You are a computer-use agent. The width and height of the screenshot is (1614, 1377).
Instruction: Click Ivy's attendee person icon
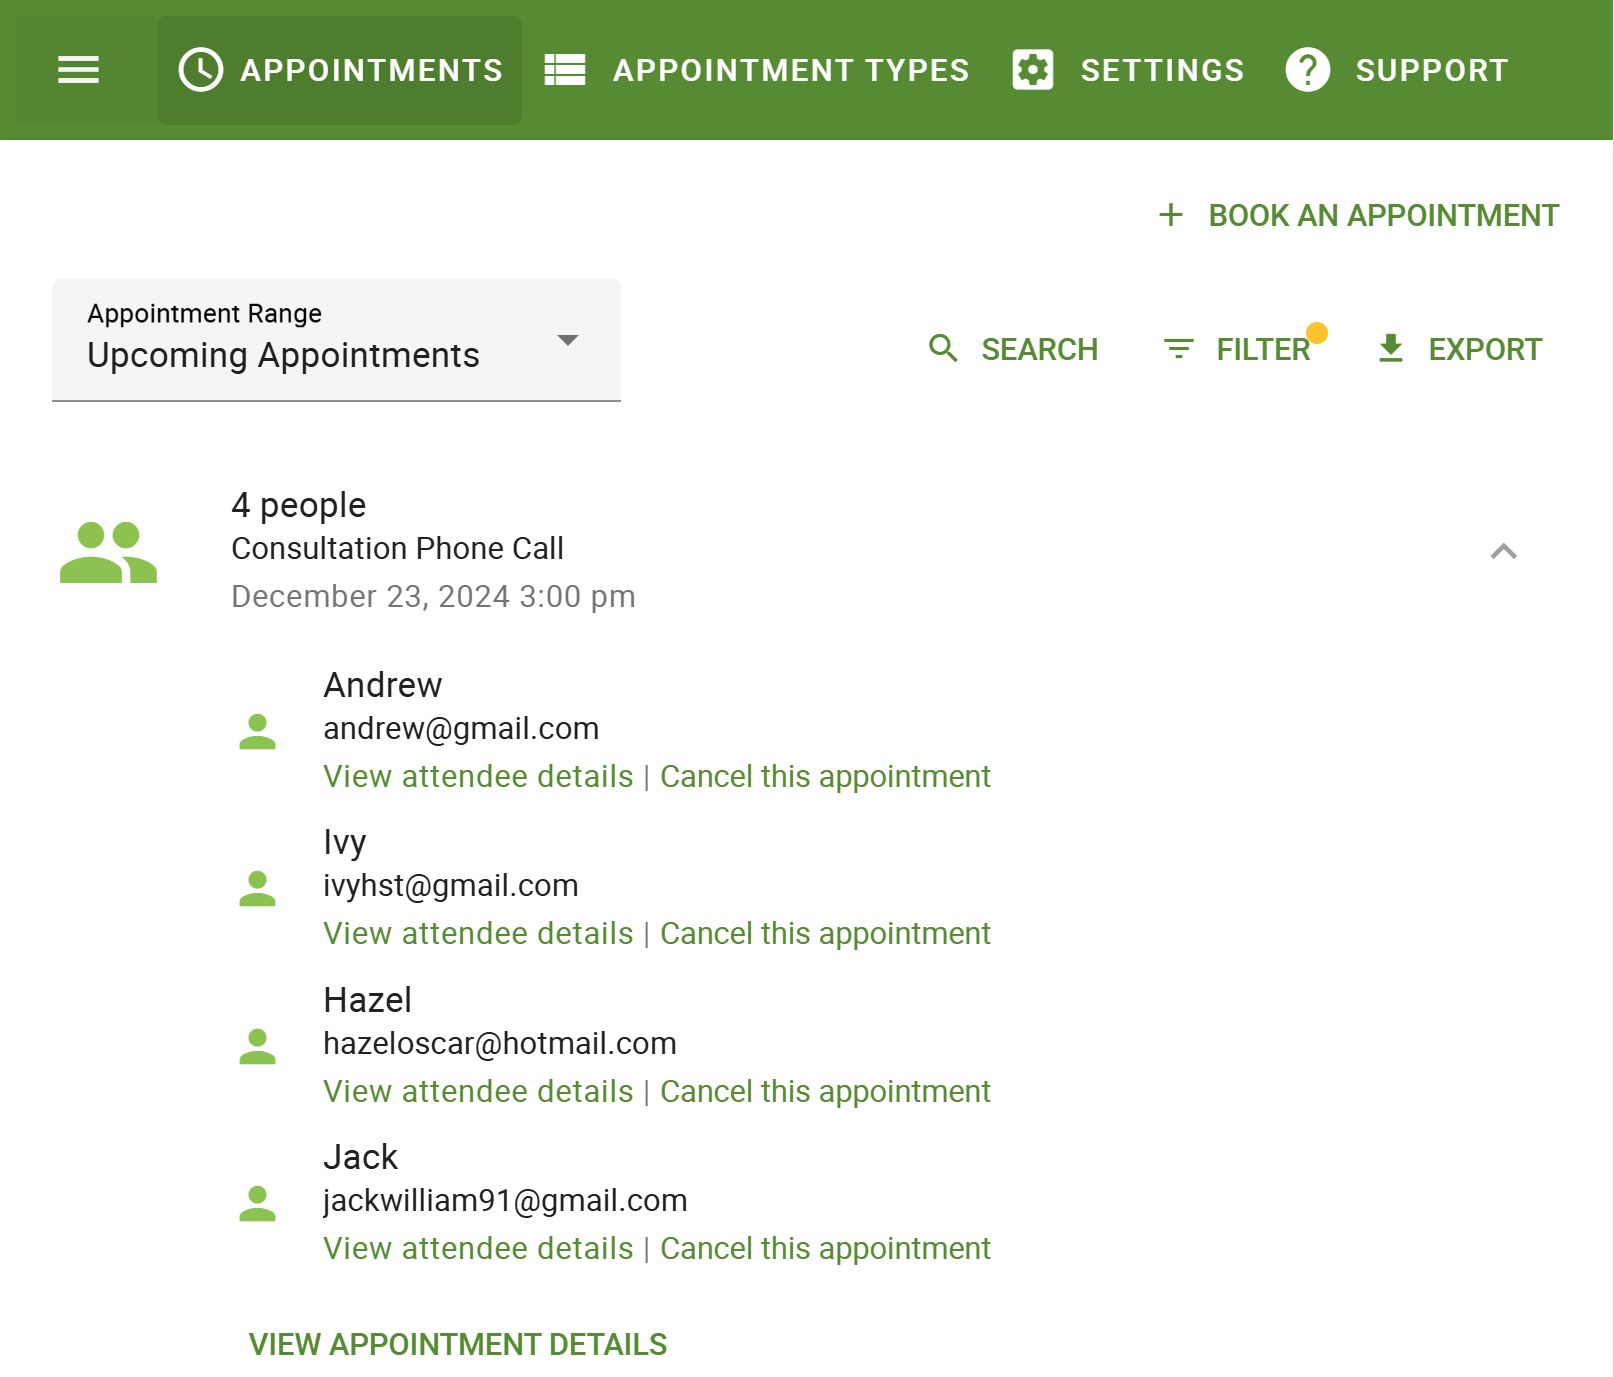257,888
